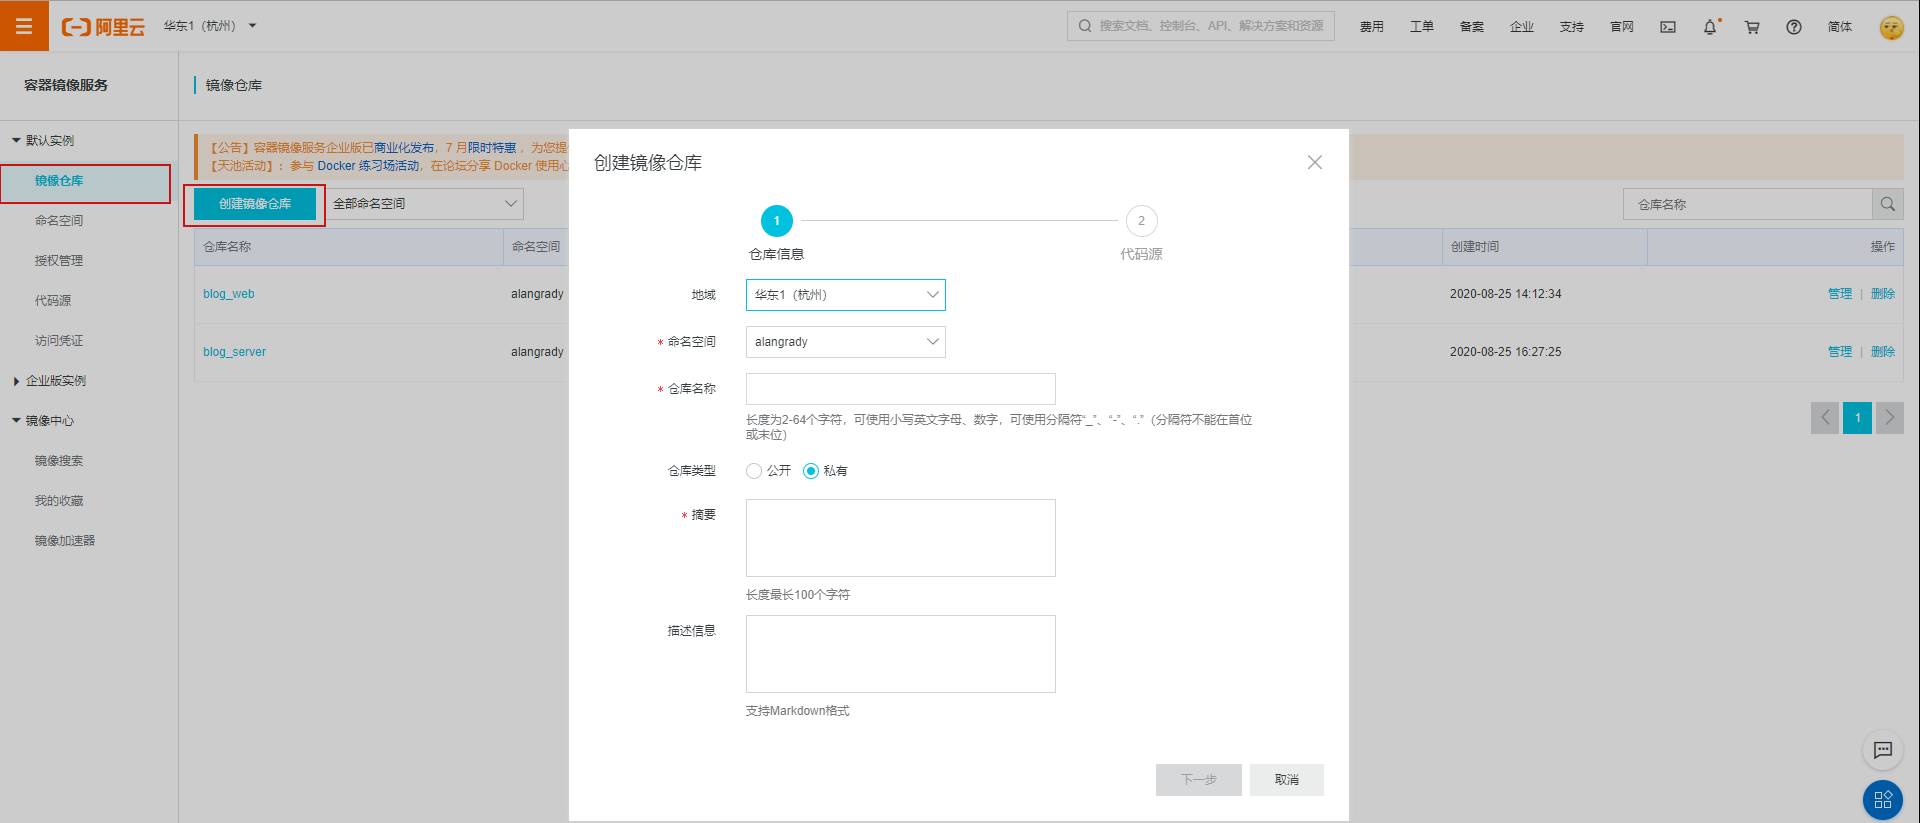Open the user avatar menu
This screenshot has height=823, width=1920.
click(x=1891, y=27)
